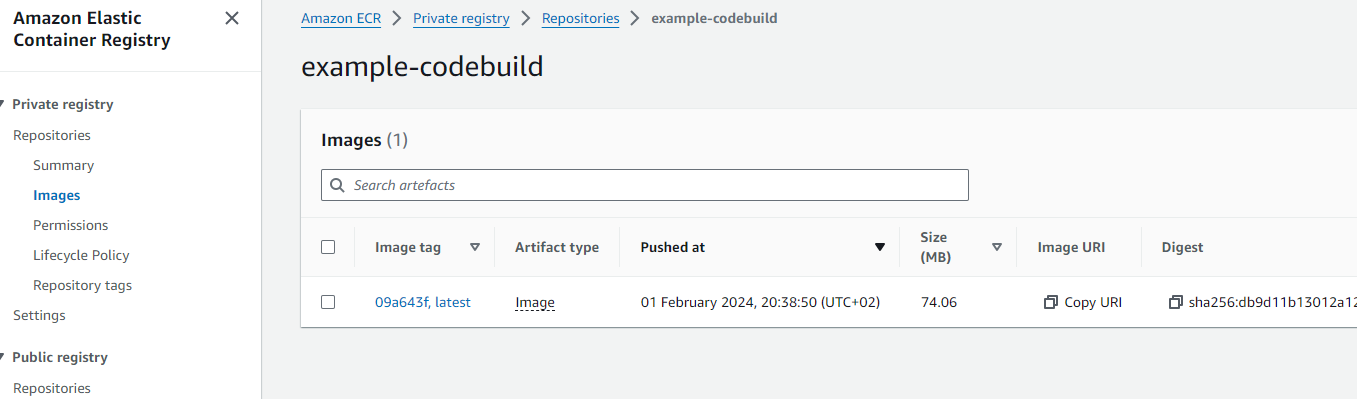
Task: Open Lifecycle Policy in the sidebar
Action: click(81, 255)
